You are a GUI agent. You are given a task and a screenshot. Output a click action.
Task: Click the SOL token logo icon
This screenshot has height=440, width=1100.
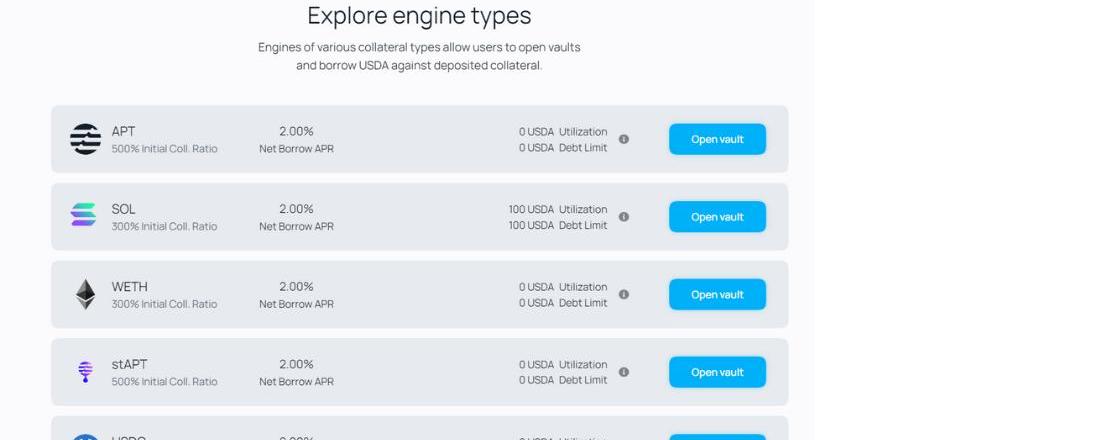(84, 215)
